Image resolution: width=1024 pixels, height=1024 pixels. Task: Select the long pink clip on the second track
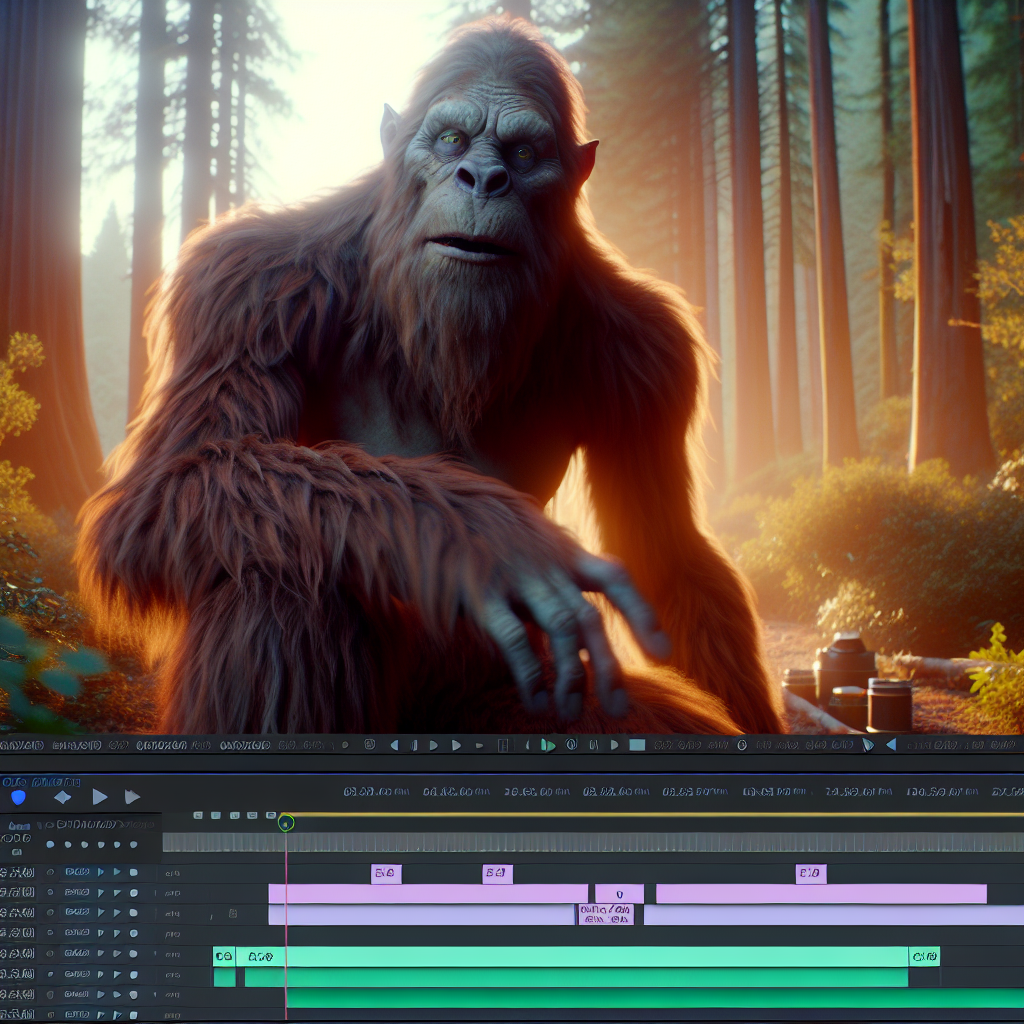[427, 894]
